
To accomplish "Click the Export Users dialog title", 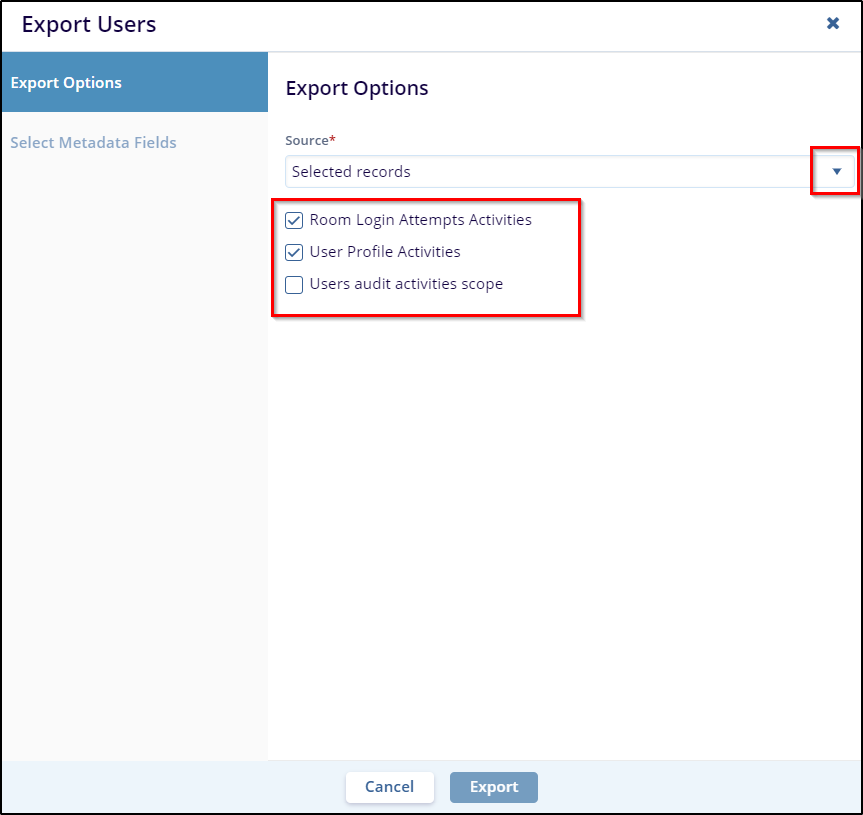I will click(89, 24).
